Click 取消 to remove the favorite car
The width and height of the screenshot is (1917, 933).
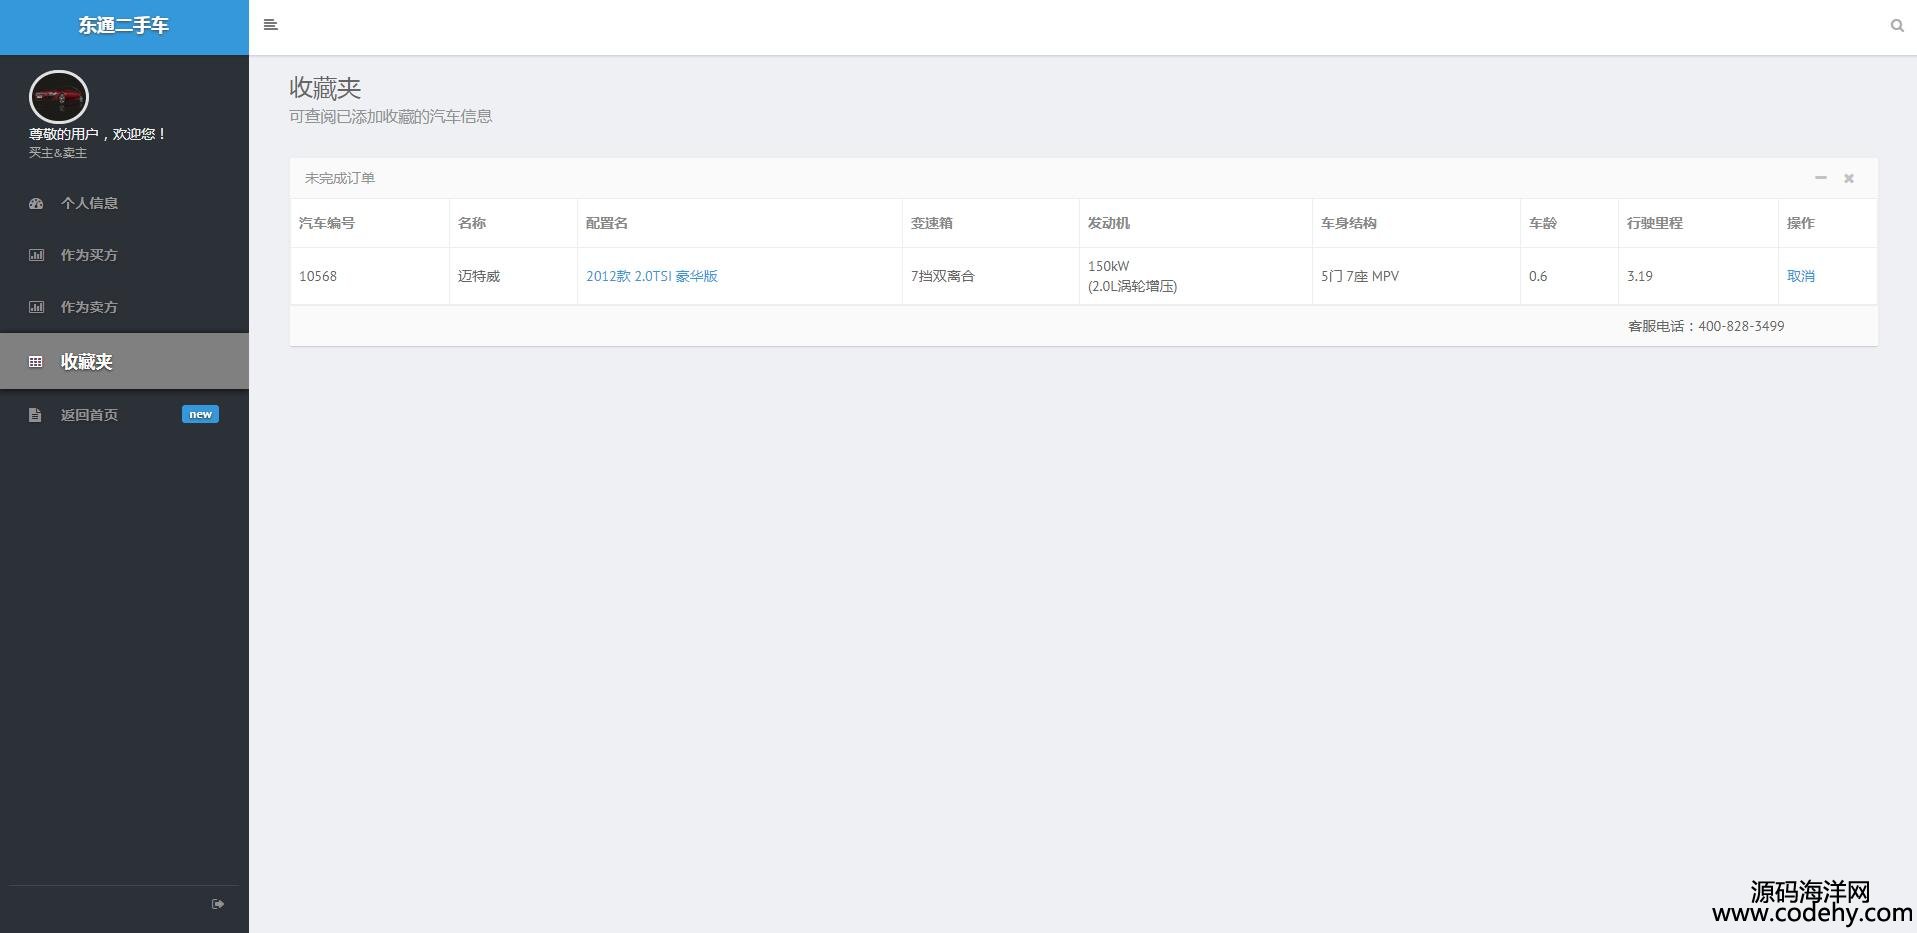tap(1800, 276)
